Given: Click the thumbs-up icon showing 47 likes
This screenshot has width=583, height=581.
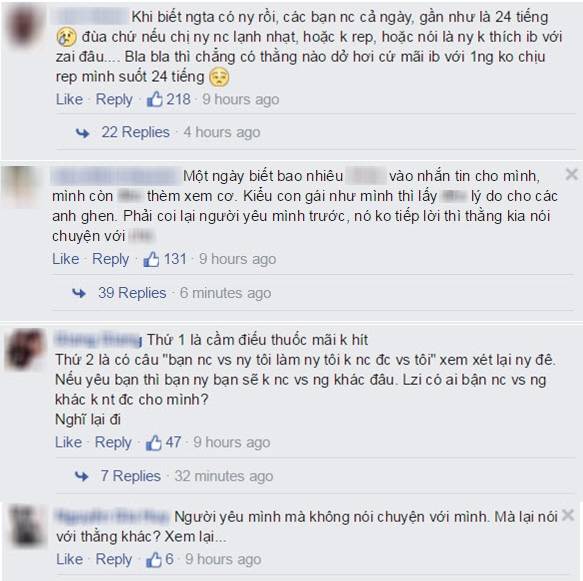Looking at the screenshot, I should tap(153, 442).
